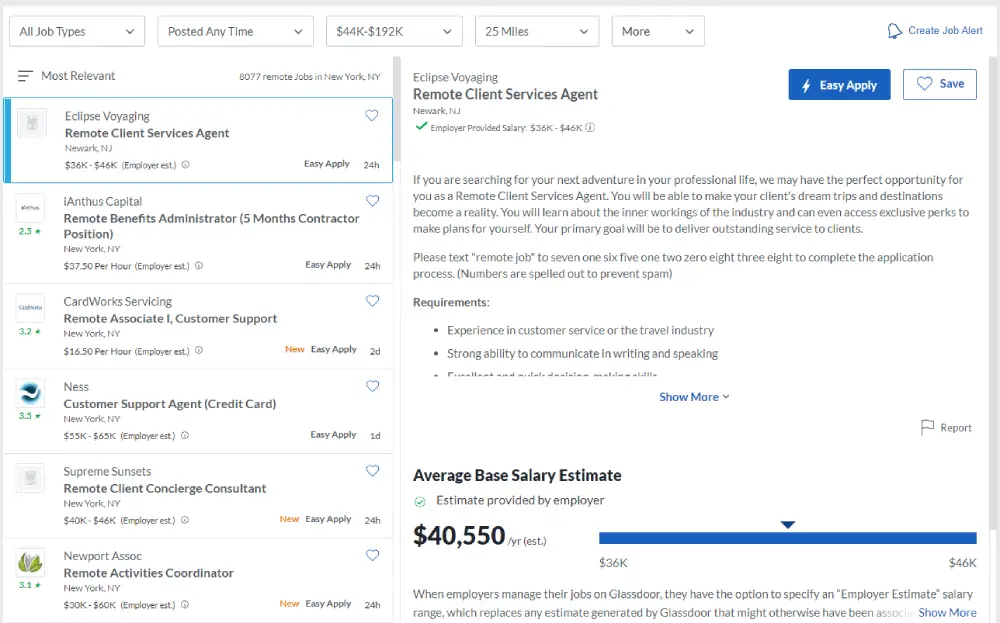
Task: Click the $40,550 salary estimate value
Action: [x=459, y=536]
